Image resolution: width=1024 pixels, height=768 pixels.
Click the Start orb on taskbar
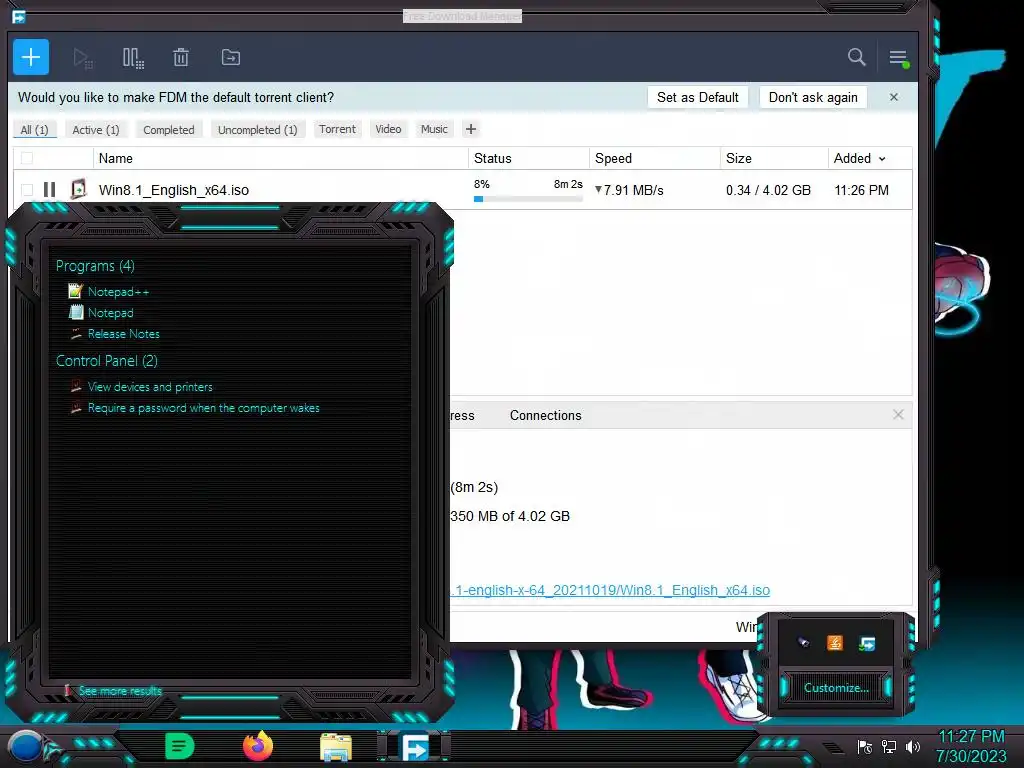tap(26, 747)
